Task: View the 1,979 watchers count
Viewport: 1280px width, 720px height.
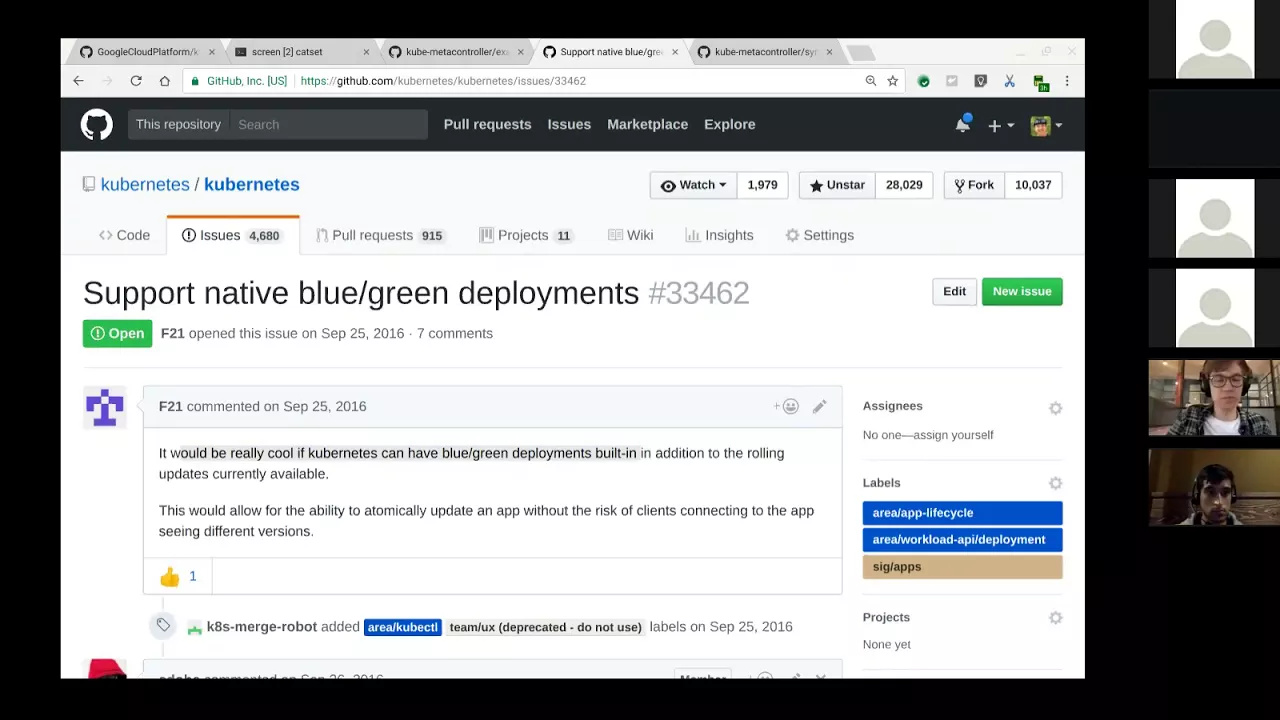Action: click(x=762, y=185)
